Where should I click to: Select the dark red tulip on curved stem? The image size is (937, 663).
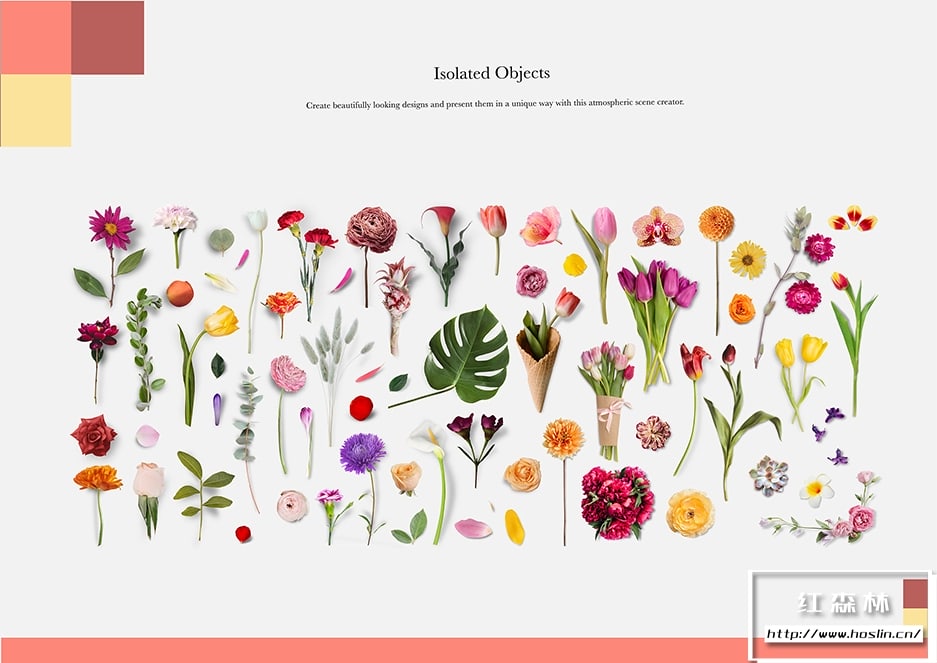coord(691,410)
